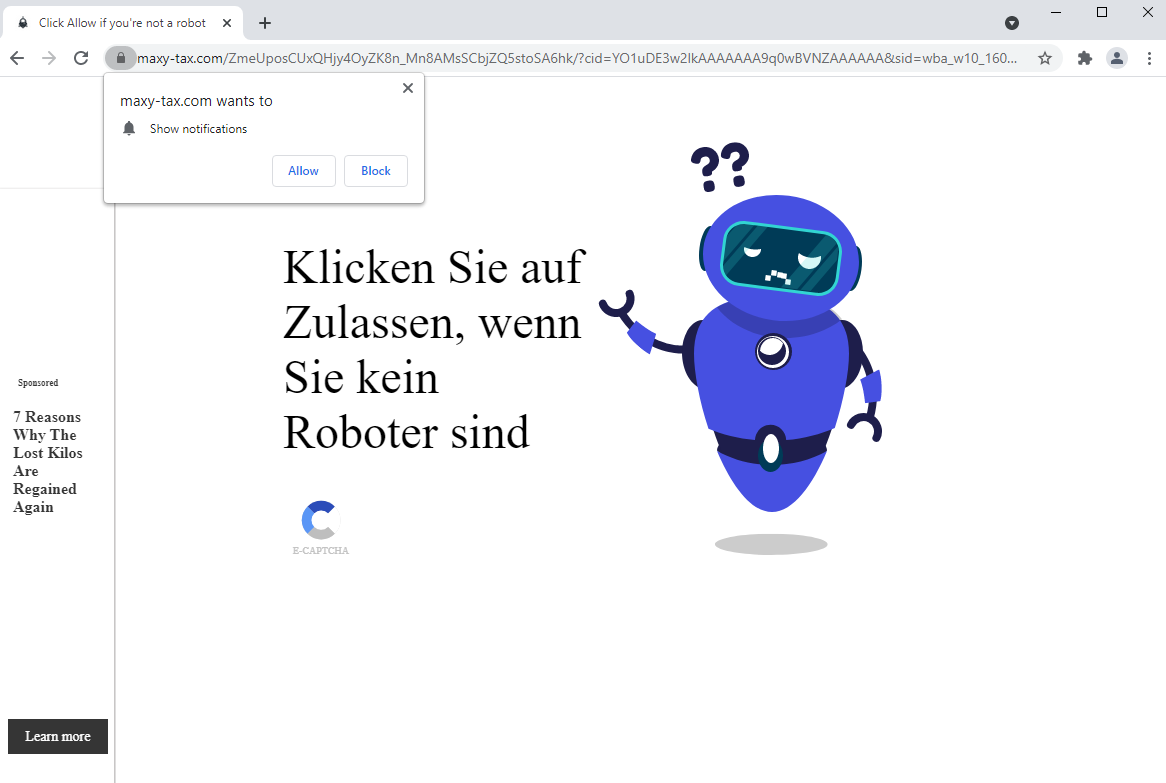Image resolution: width=1166 pixels, height=783 pixels.
Task: Click the Learn more ad button
Action: (58, 736)
